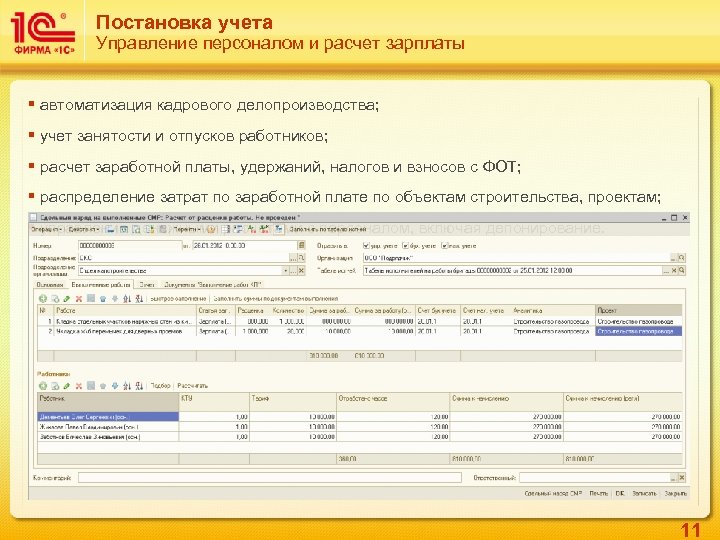720x540 pixels.
Task: Click the first toolbar icon after Действия menu
Action: (x=110, y=229)
